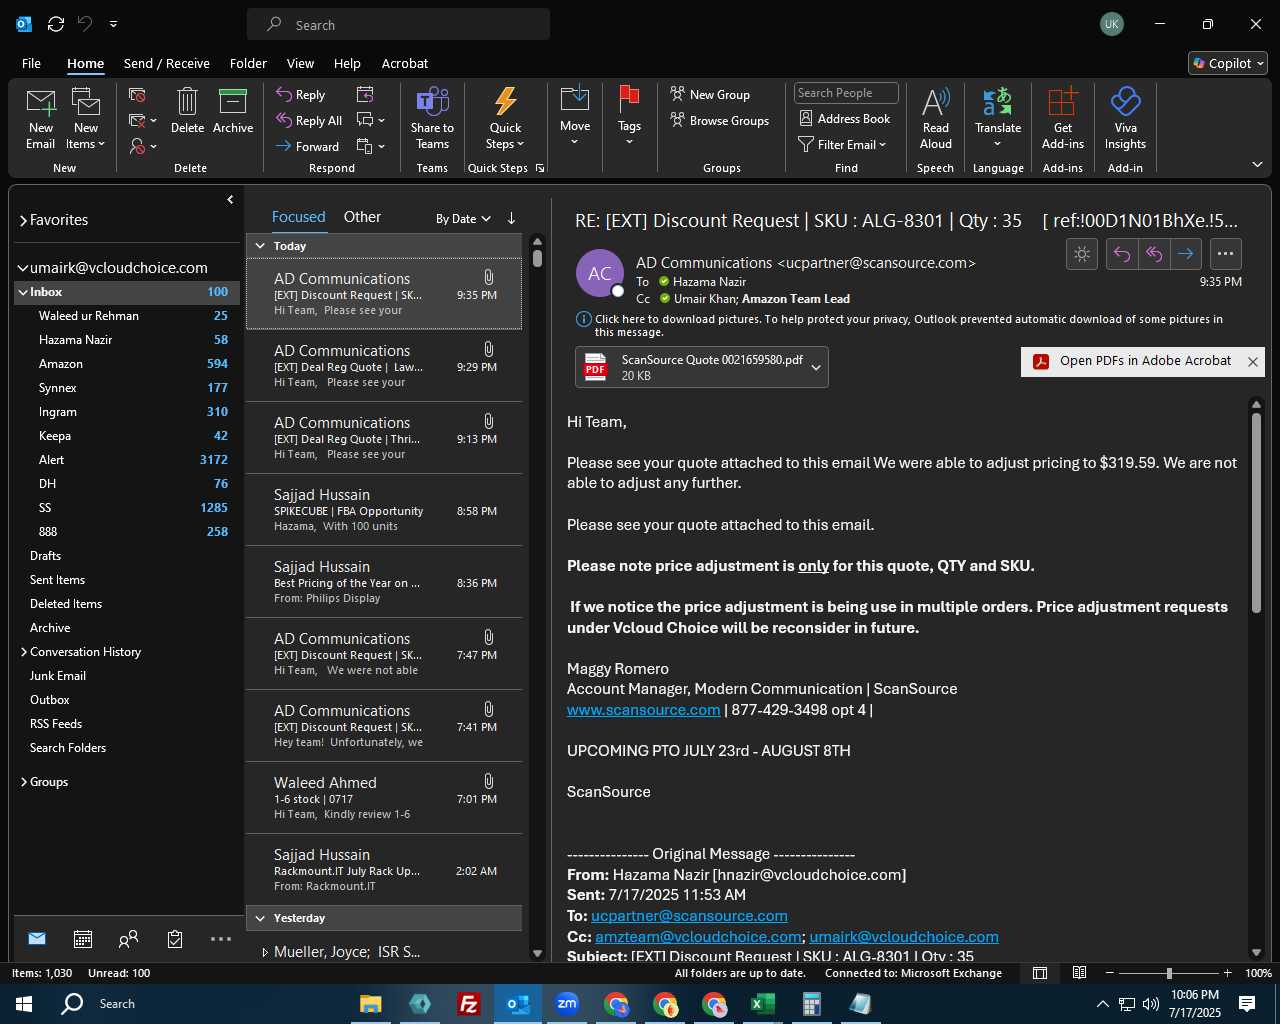Click the top Search box
Image resolution: width=1280 pixels, height=1024 pixels.
398,25
